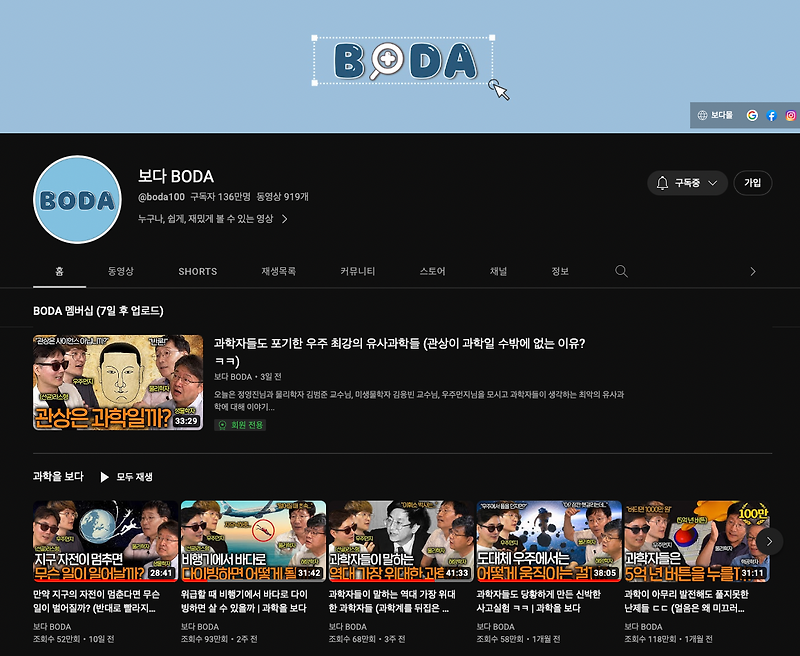Screen dimensions: 800x656
Task: Click title 과학자들이 말하는 역대 가장 위대
Action: click(x=392, y=601)
